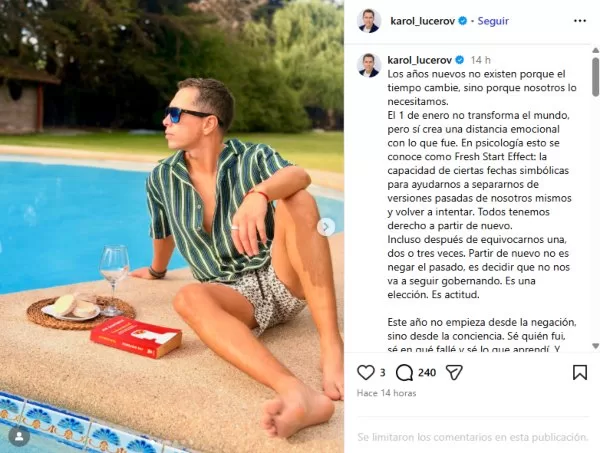The height and width of the screenshot is (453, 600).
Task: Click the verified badge in the post header
Action: pyautogui.click(x=462, y=21)
